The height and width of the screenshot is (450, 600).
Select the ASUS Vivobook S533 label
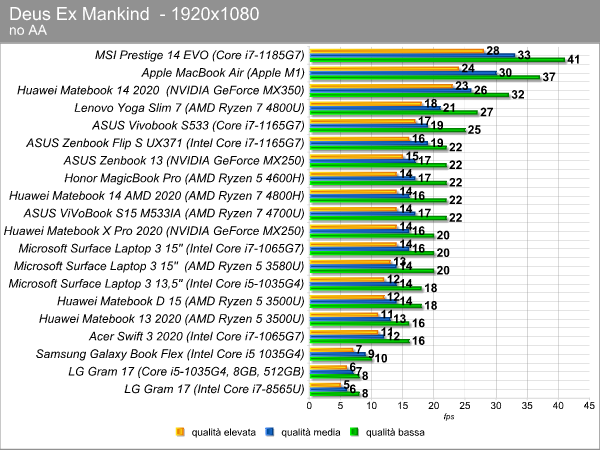coord(198,126)
